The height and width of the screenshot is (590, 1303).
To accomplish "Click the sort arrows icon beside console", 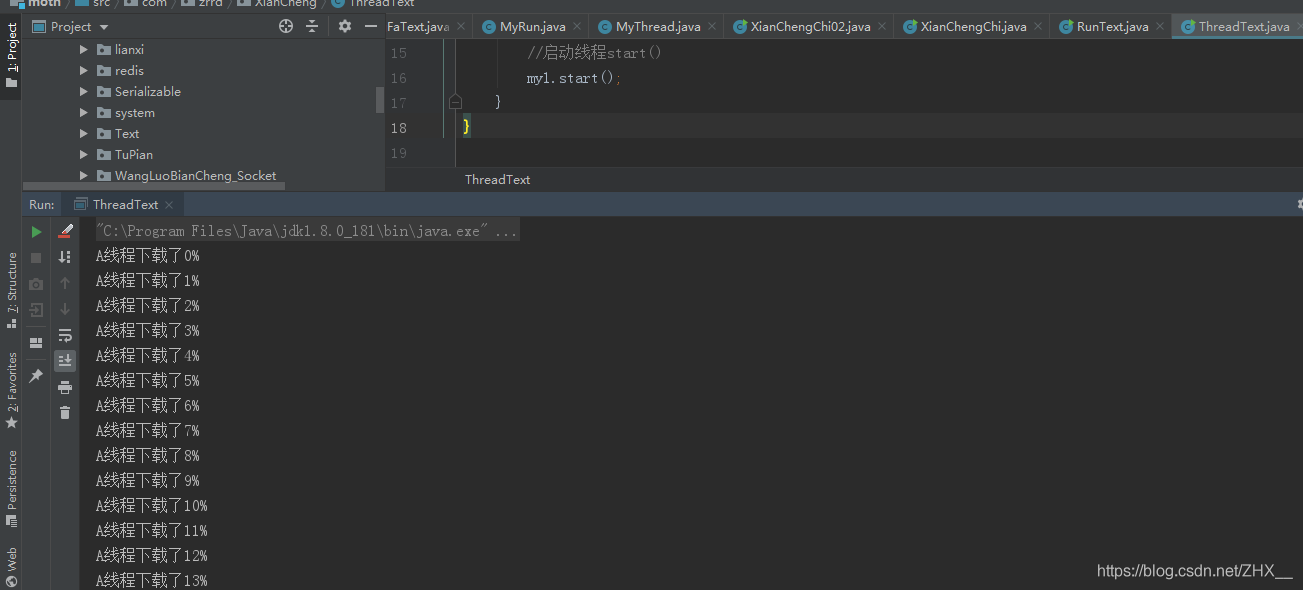I will click(x=65, y=257).
